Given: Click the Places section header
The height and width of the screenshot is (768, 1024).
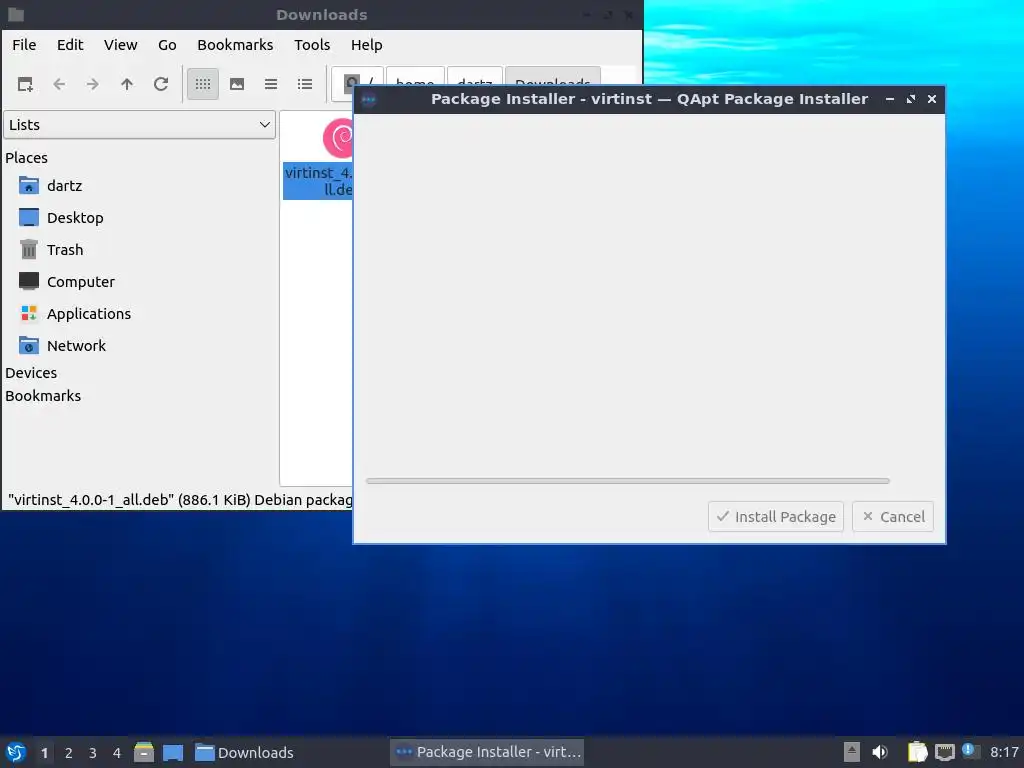Looking at the screenshot, I should click(x=26, y=158).
